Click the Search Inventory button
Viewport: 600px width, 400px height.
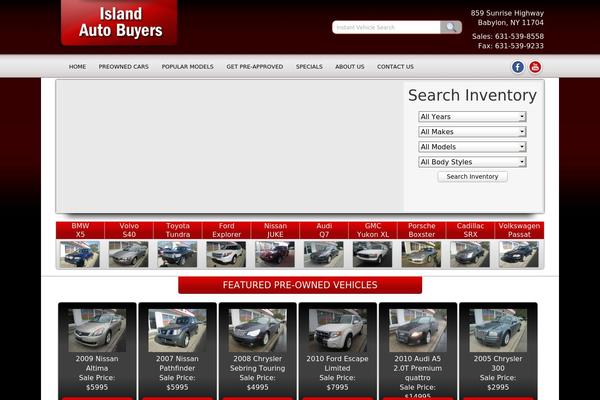[x=472, y=176]
